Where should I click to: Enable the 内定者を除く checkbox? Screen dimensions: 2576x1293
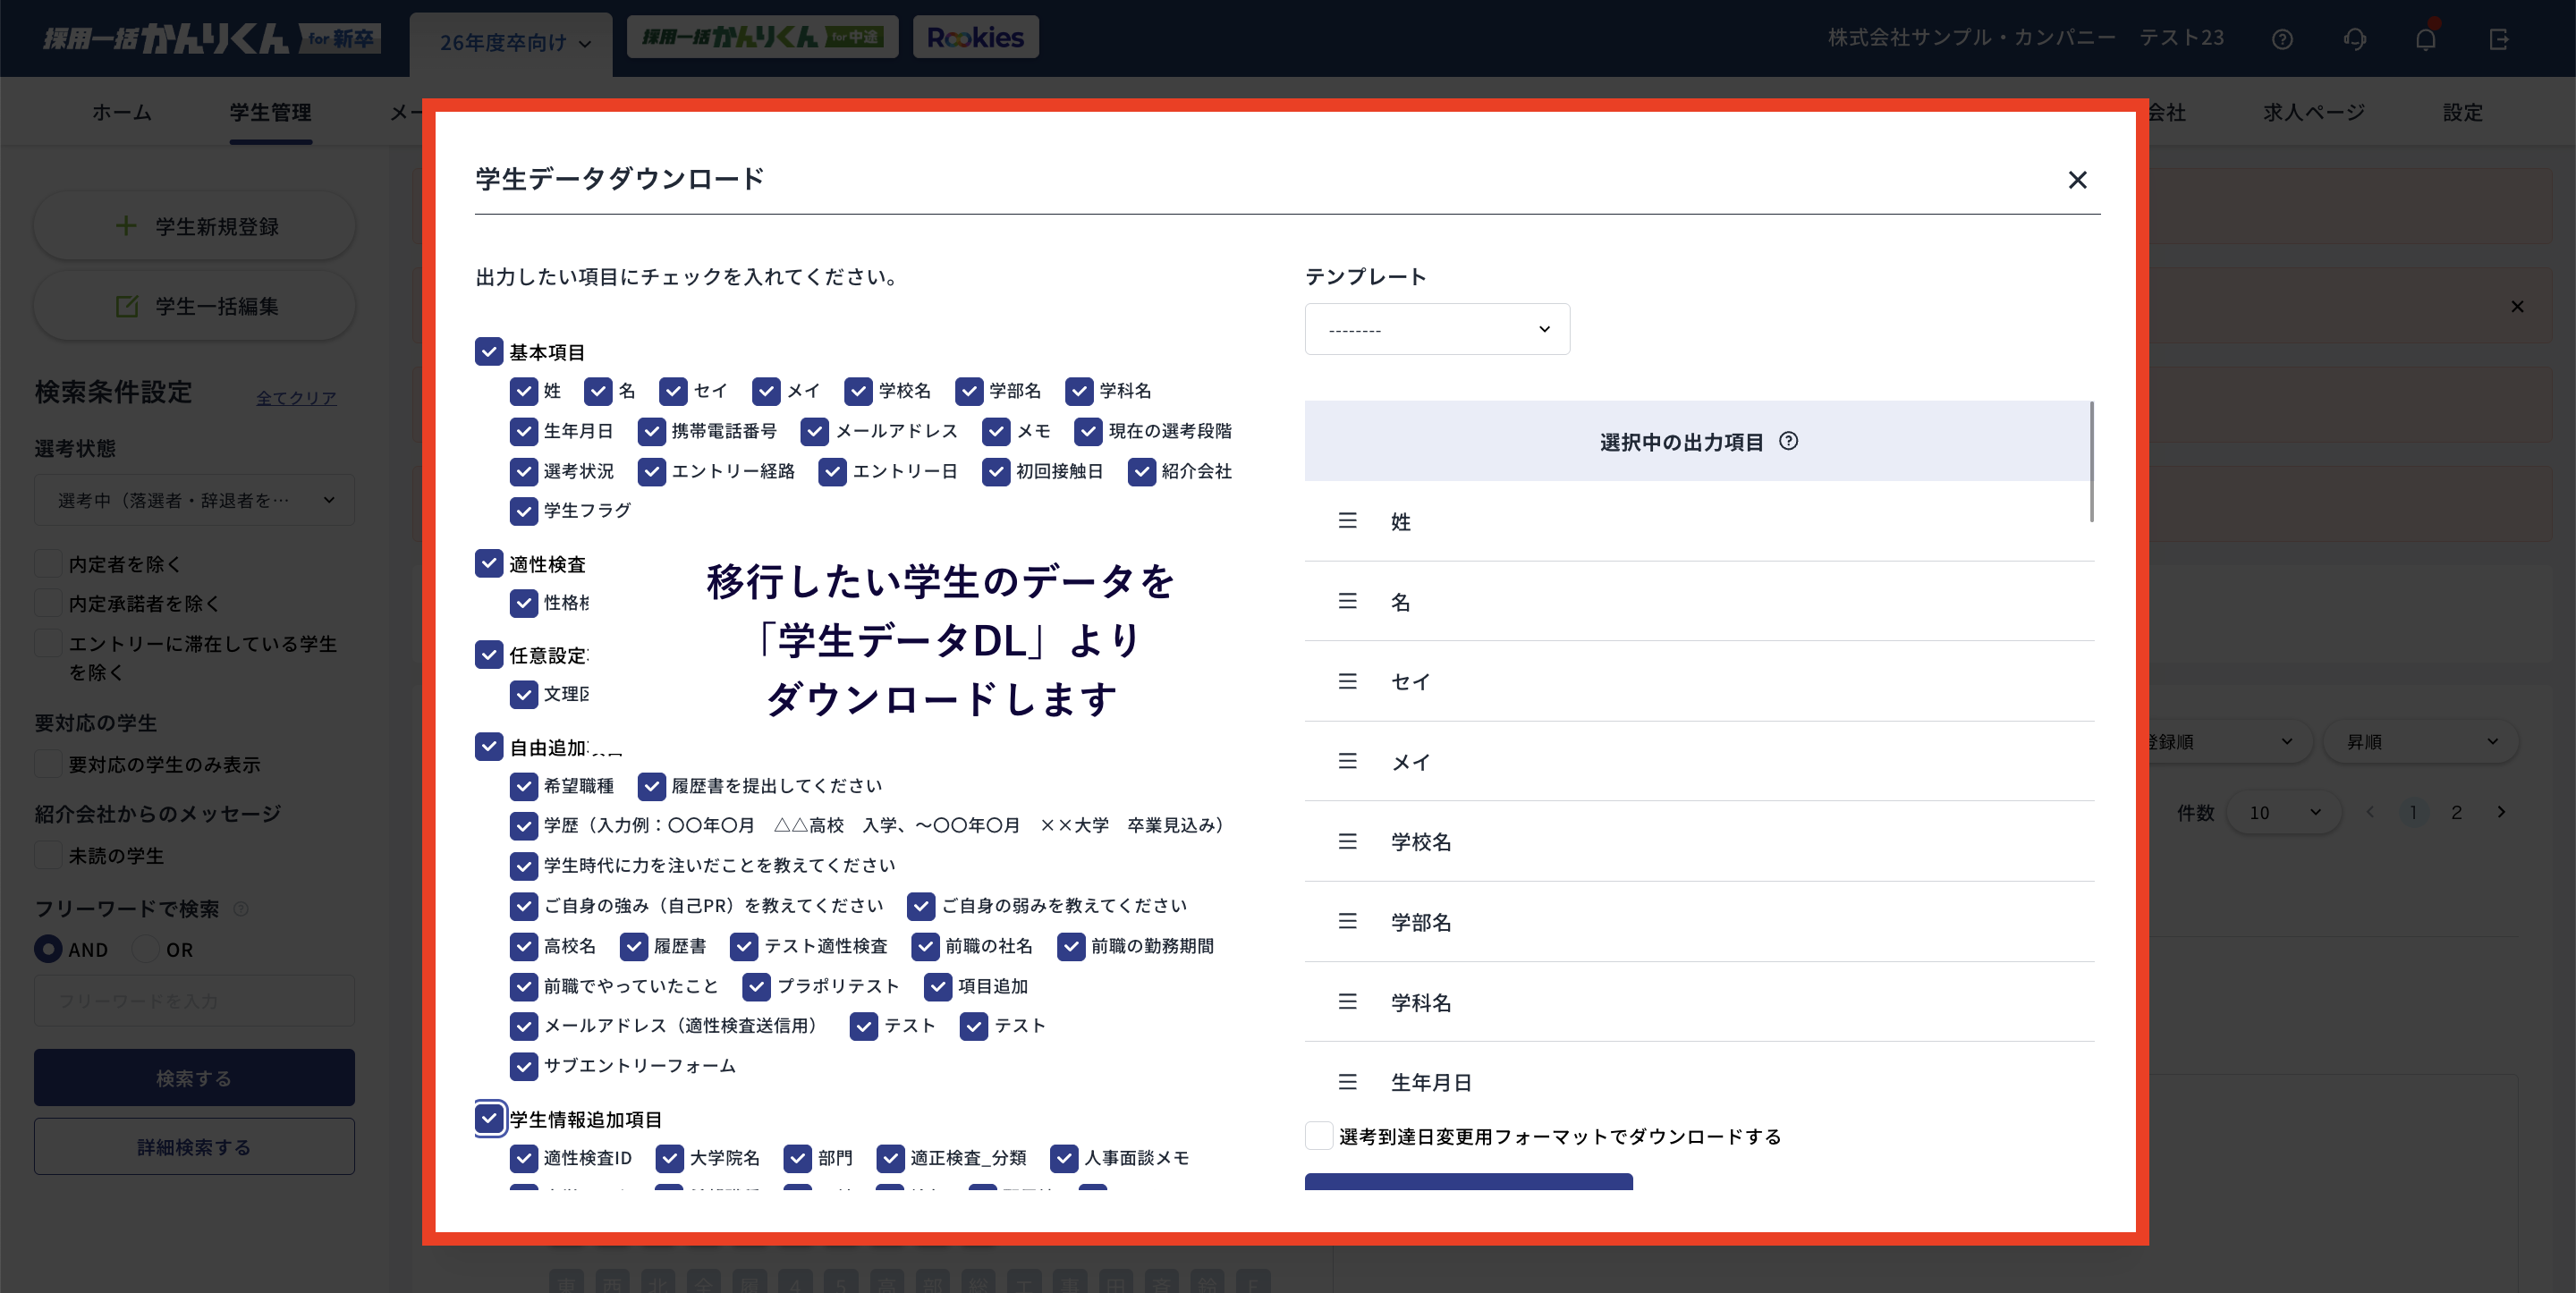click(x=47, y=563)
